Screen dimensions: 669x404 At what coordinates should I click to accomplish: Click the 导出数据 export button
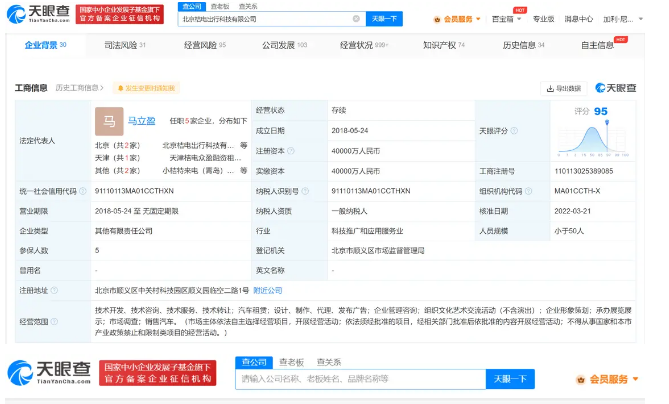coord(564,88)
